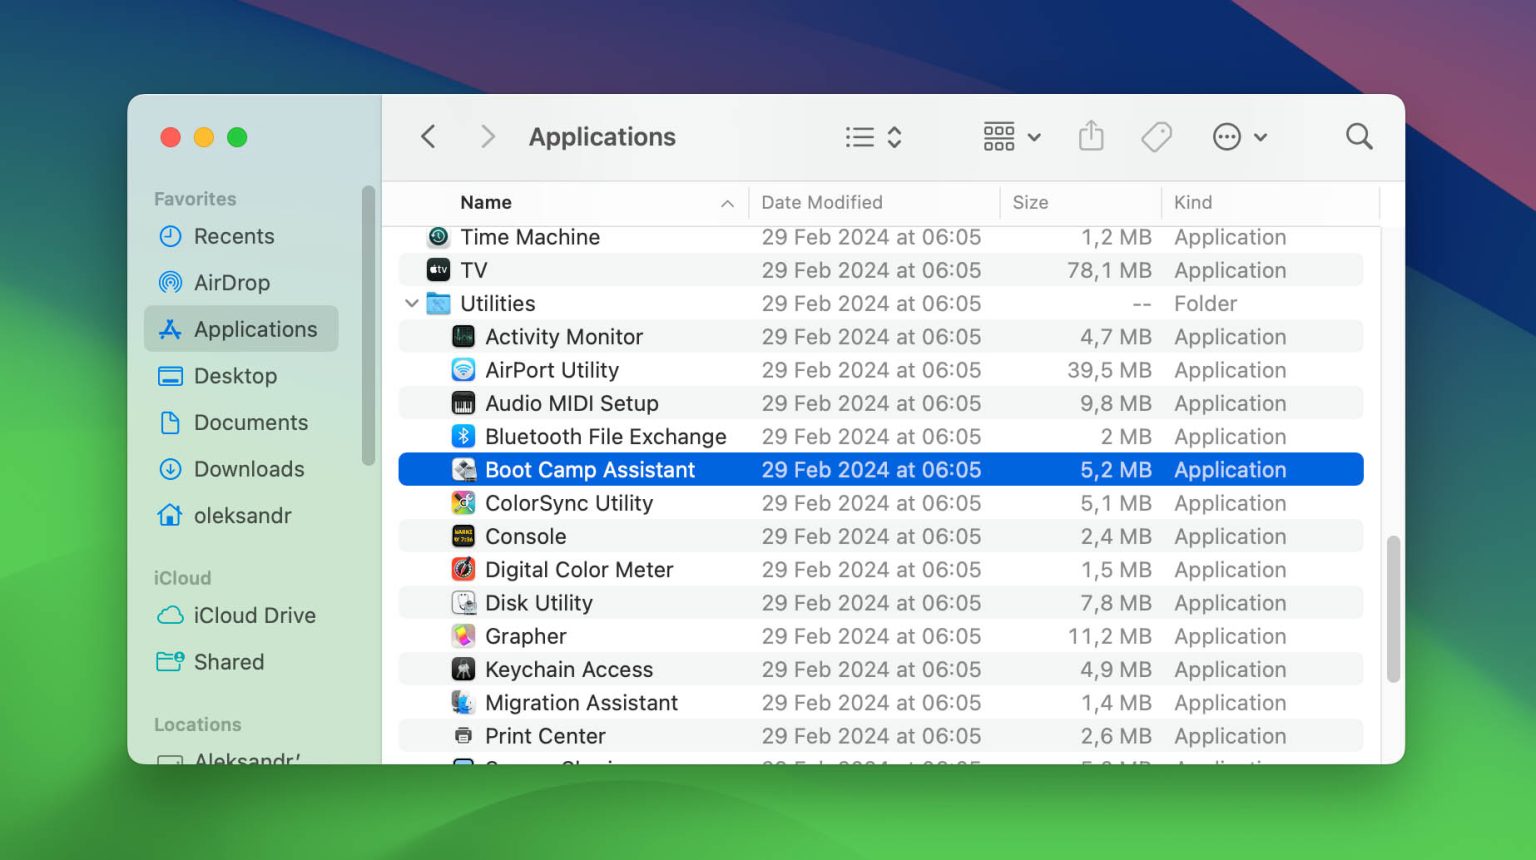
Task: Open the Group By grid dropdown
Action: click(x=1011, y=137)
